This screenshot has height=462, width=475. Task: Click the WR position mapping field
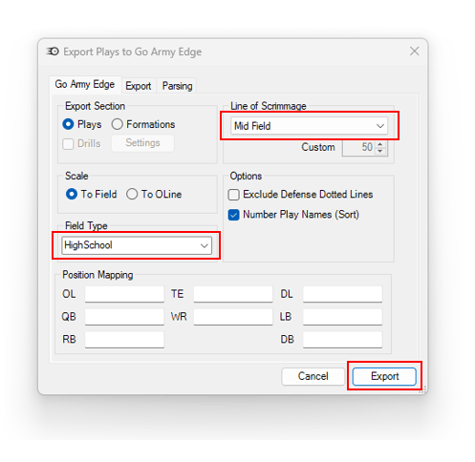click(233, 317)
